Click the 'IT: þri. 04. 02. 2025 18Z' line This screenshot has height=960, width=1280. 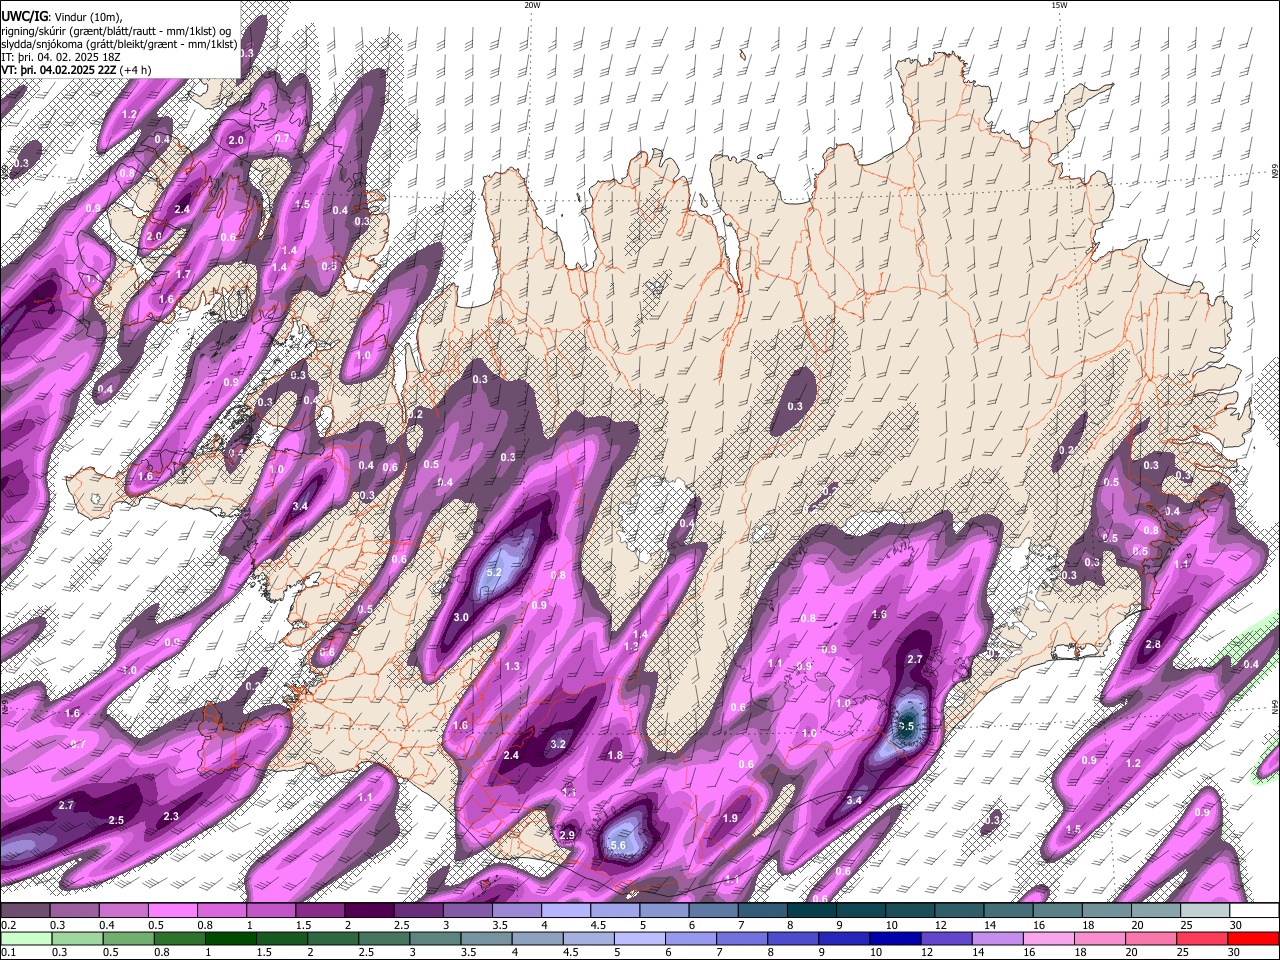coord(61,57)
